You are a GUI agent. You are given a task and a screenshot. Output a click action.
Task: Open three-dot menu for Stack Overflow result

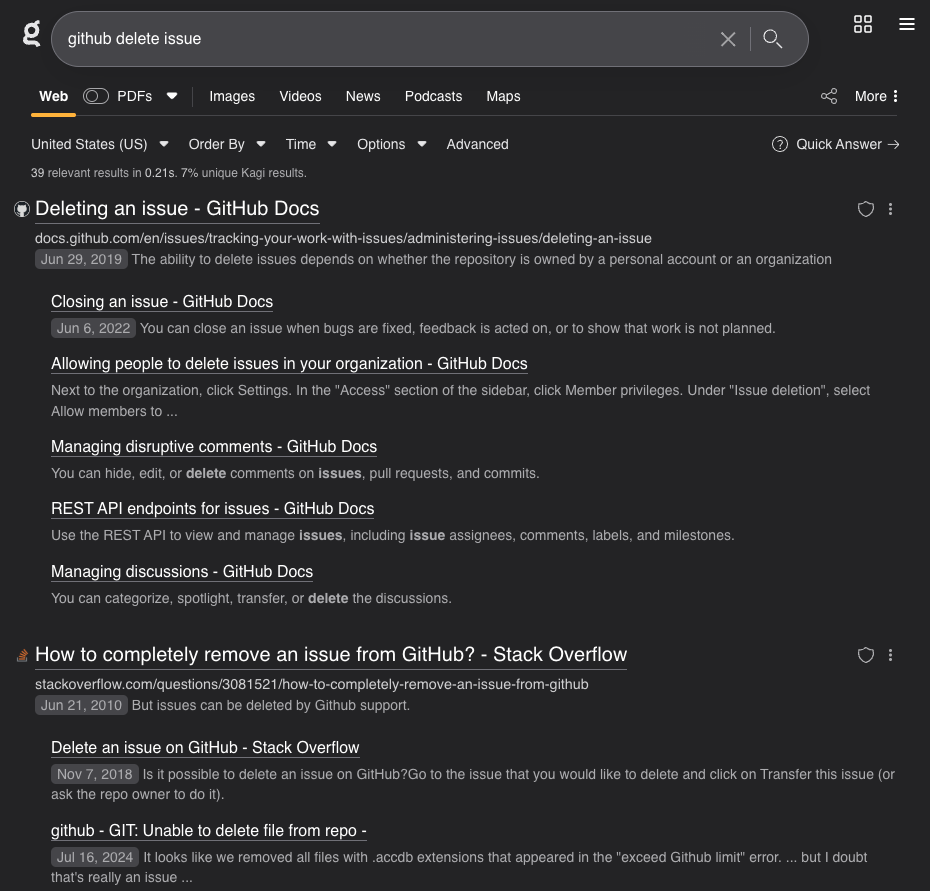pyautogui.click(x=890, y=655)
